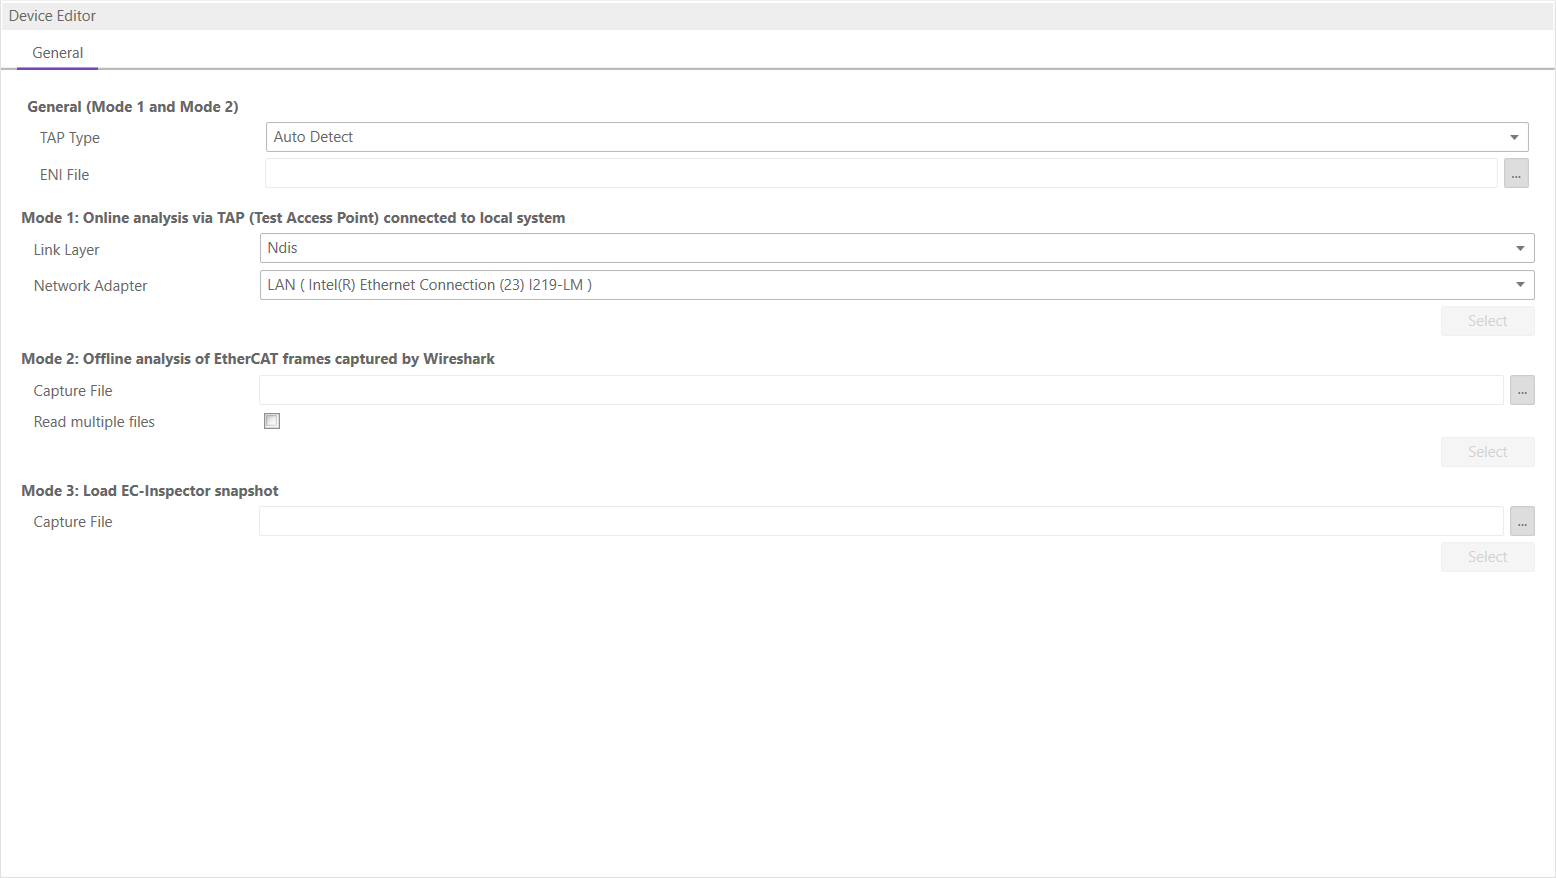Browse for Mode 3 snapshot capture file
This screenshot has height=878, width=1556.
point(1522,521)
